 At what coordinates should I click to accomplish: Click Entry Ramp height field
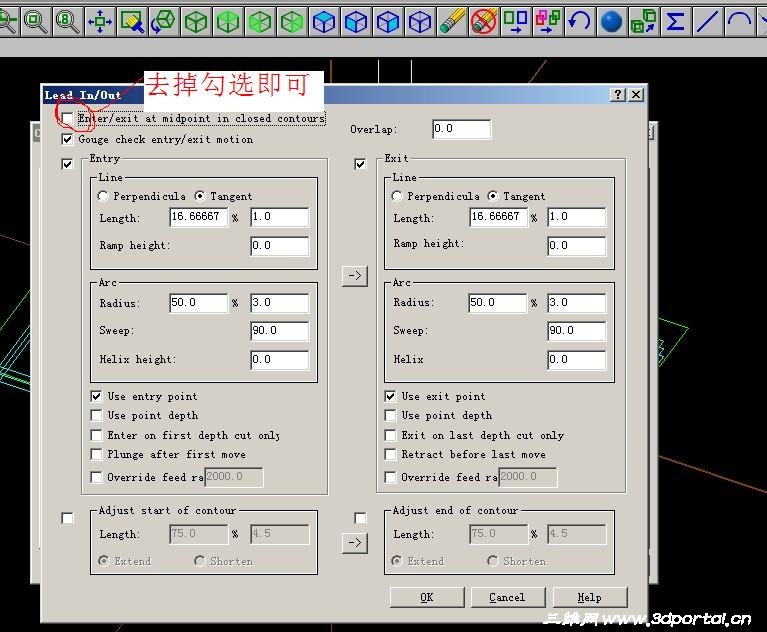coord(280,246)
